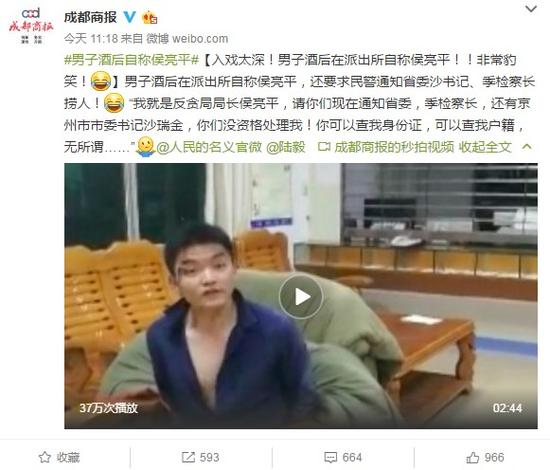
Task: Click the membership crown badge icon
Action: [149, 17]
